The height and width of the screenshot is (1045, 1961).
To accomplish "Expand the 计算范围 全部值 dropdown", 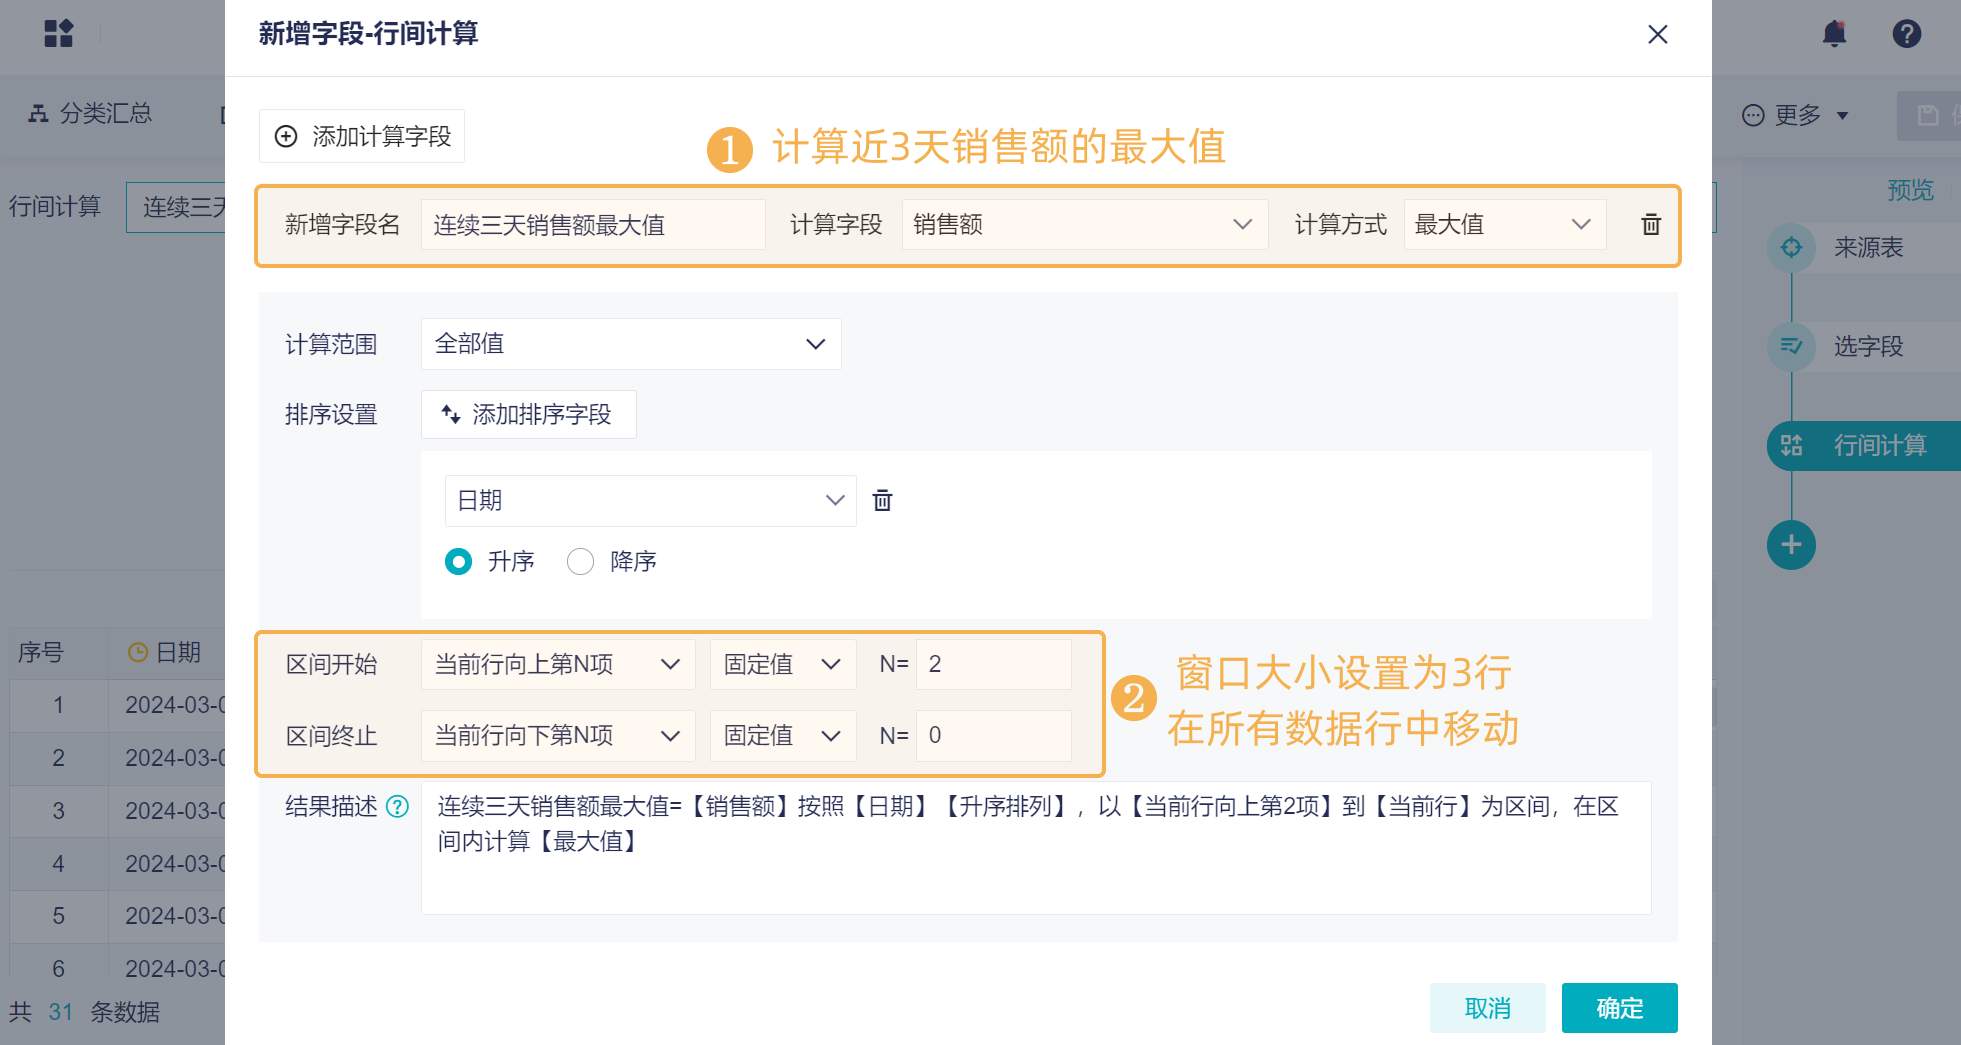I will click(x=630, y=344).
